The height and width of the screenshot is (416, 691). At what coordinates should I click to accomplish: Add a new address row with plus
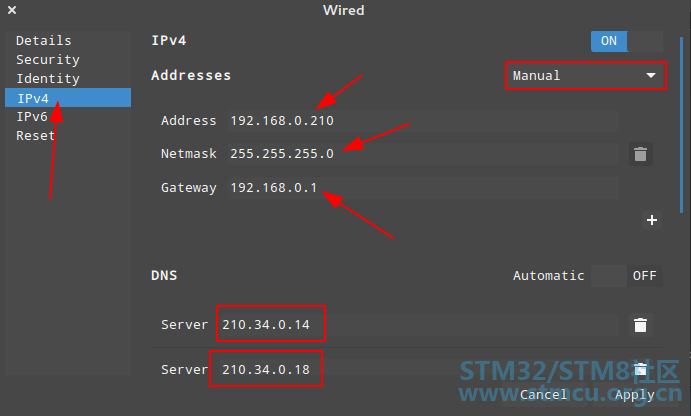pyautogui.click(x=652, y=220)
